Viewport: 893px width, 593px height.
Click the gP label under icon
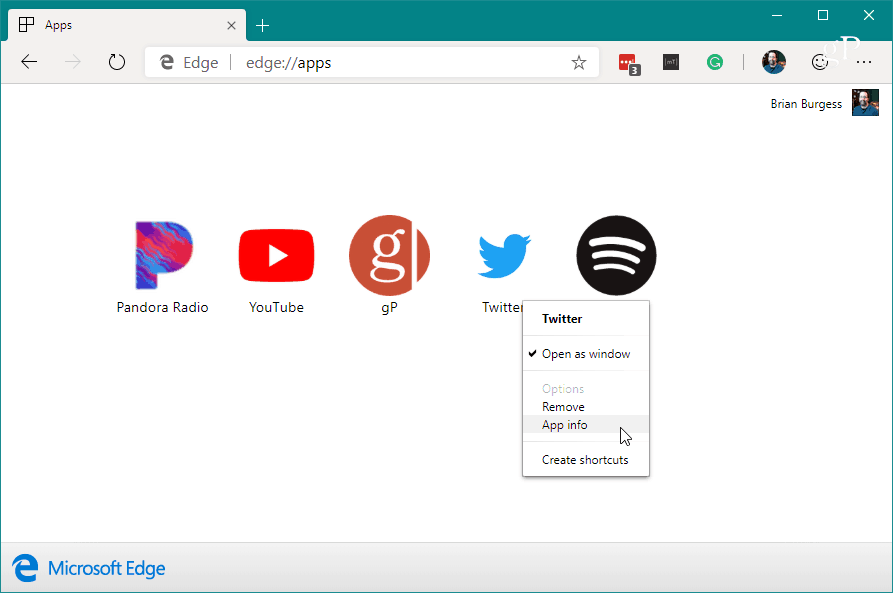point(390,308)
